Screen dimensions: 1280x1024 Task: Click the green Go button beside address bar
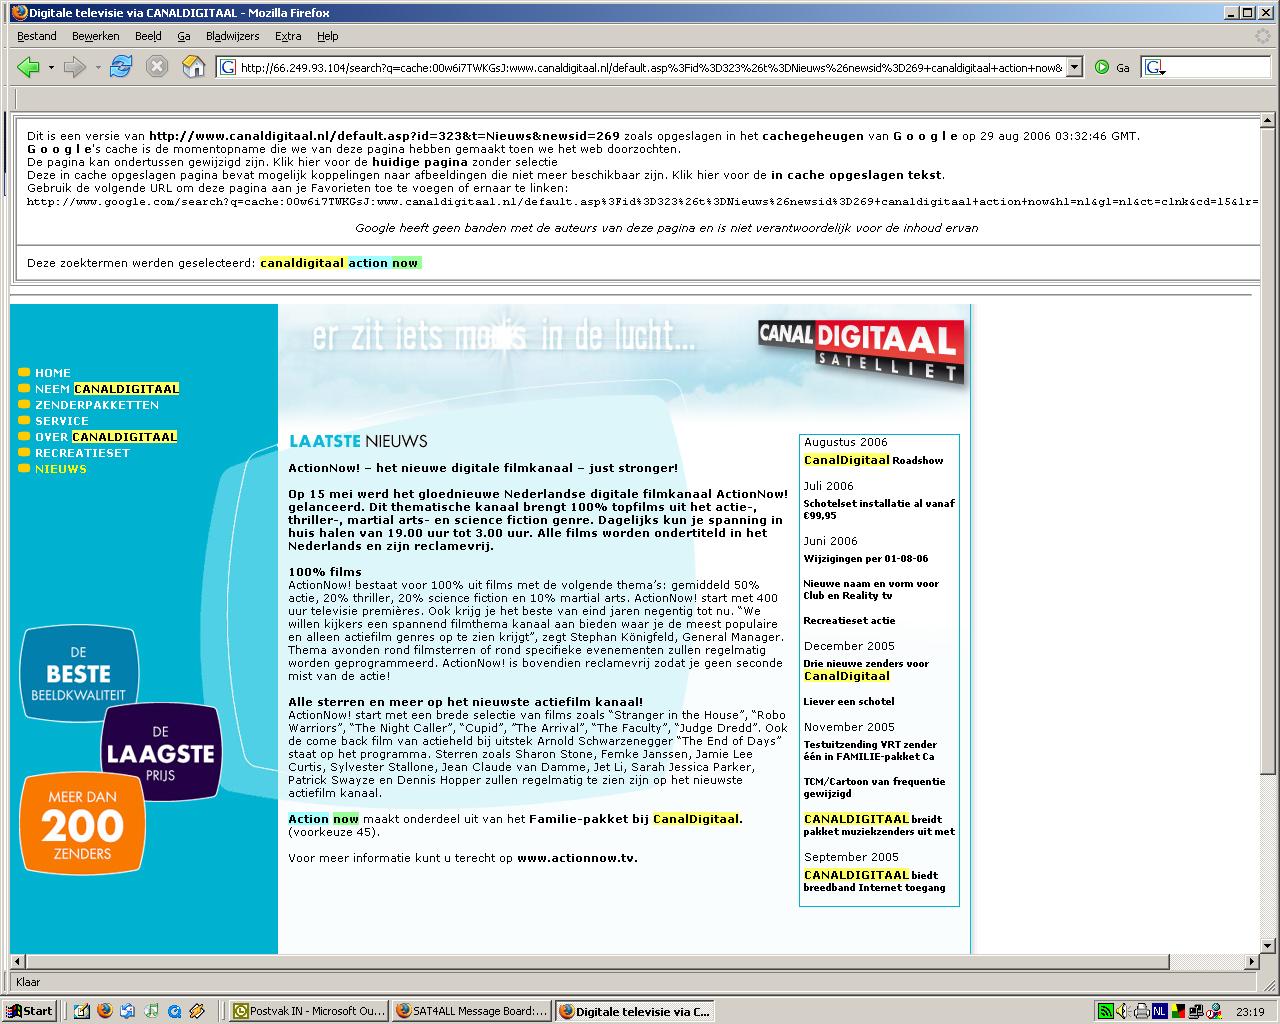[x=1102, y=67]
